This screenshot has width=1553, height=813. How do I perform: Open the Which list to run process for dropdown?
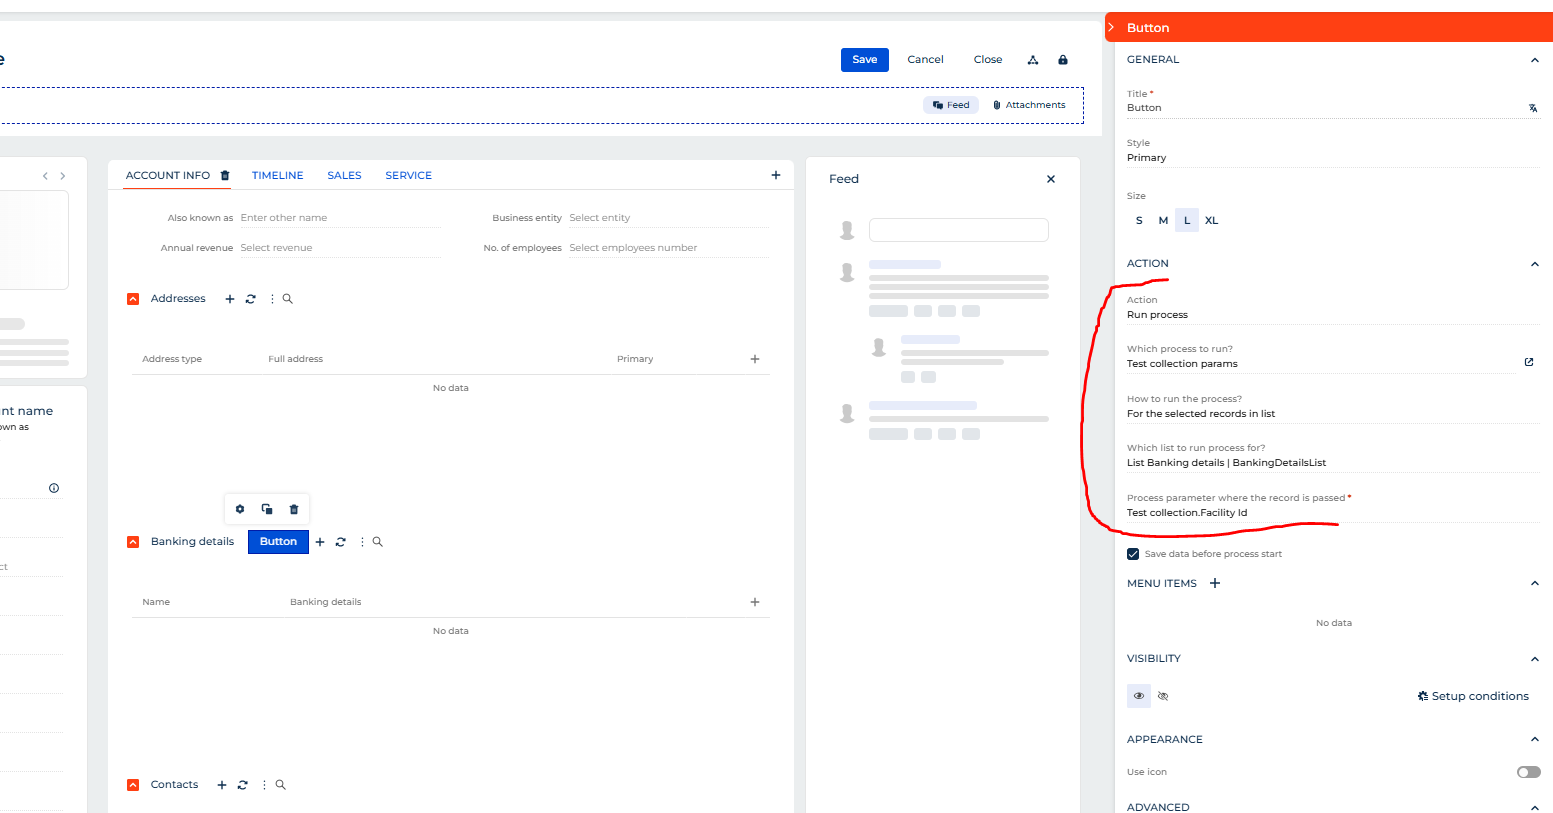click(x=1333, y=463)
